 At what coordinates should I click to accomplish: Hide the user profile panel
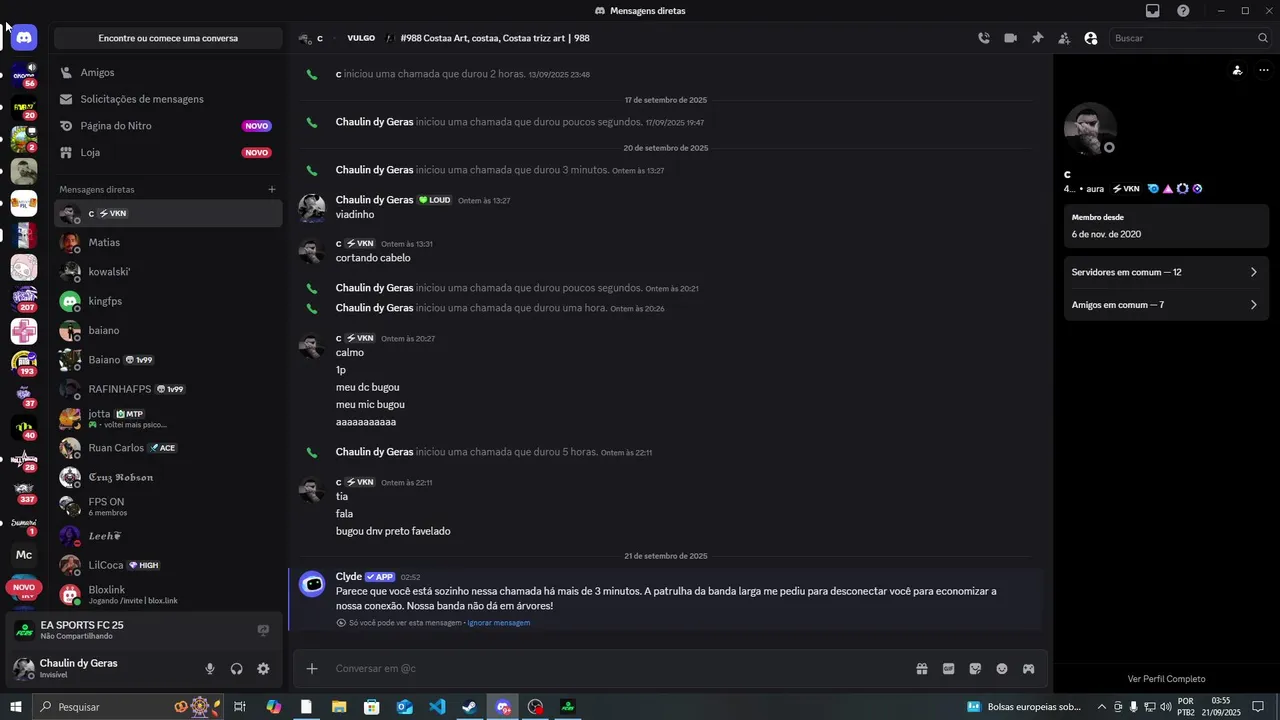coord(1091,38)
